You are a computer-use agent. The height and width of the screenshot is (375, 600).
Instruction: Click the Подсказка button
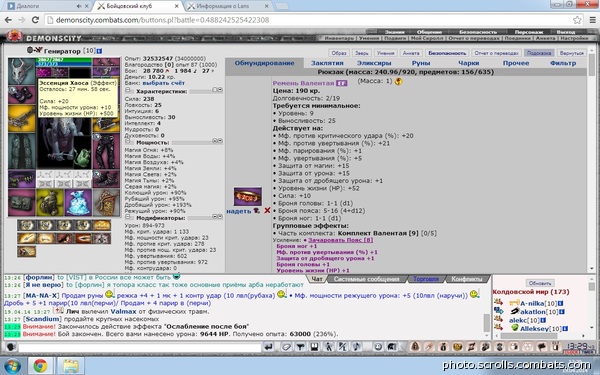tap(539, 53)
